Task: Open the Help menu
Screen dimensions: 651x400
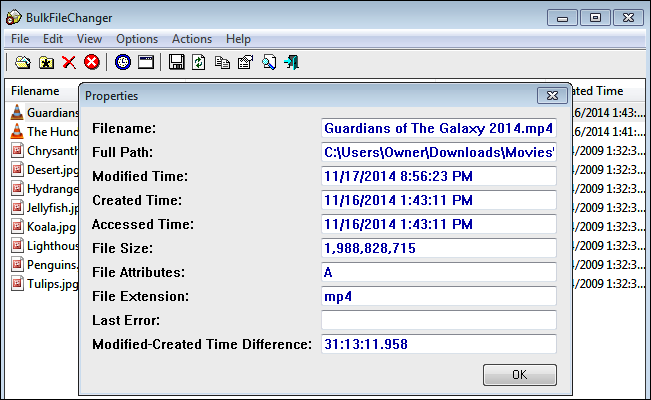Action: (238, 39)
